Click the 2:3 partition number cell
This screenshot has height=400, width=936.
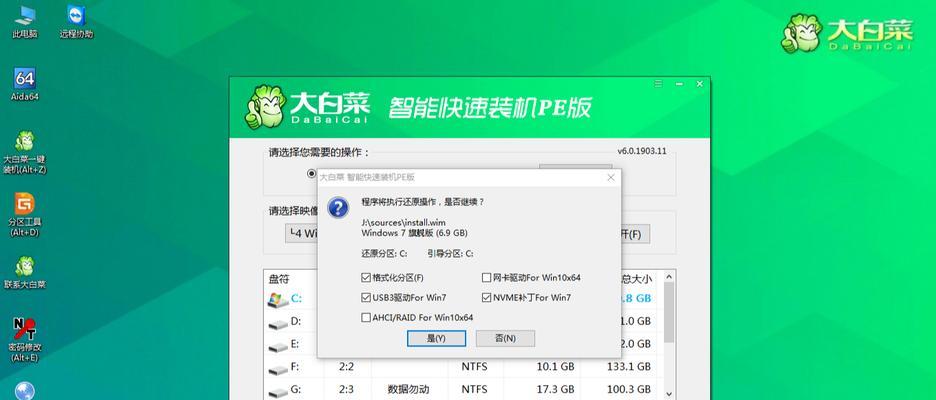click(347, 389)
